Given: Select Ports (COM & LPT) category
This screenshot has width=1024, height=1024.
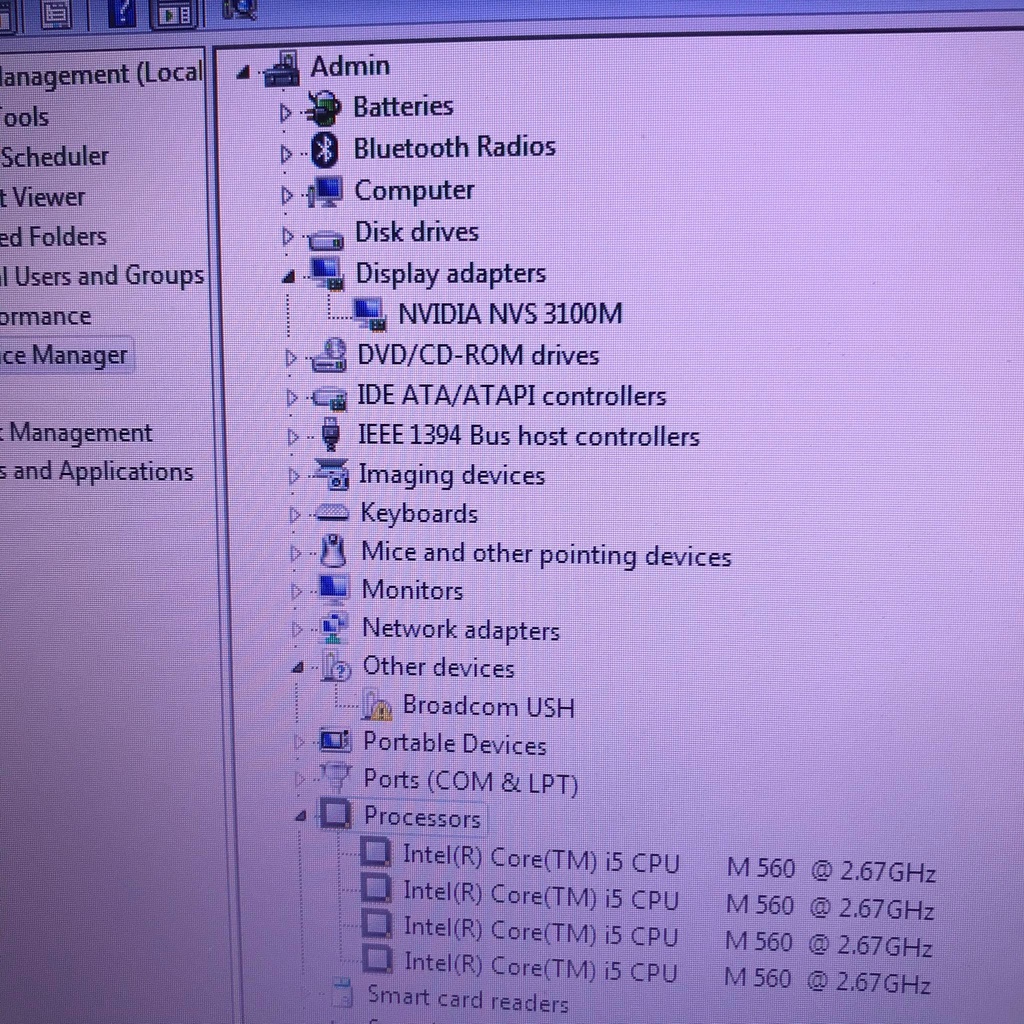Looking at the screenshot, I should 470,781.
